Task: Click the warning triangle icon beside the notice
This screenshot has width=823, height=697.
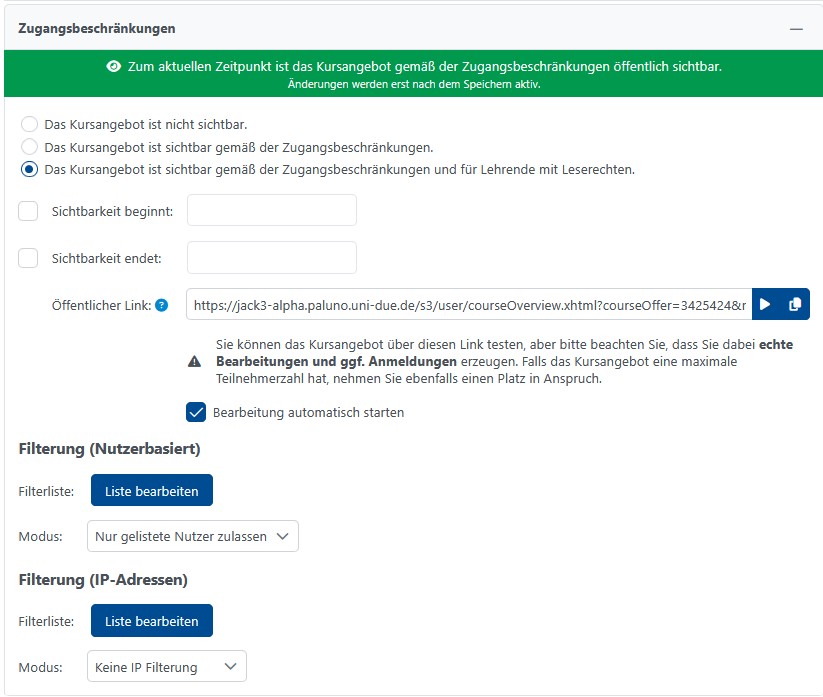Action: pyautogui.click(x=194, y=361)
